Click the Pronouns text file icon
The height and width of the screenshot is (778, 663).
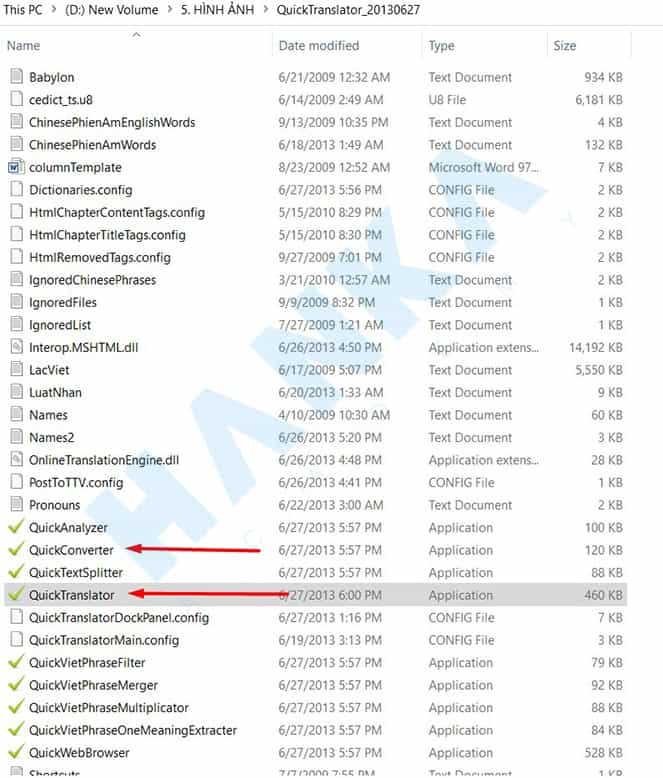[x=16, y=505]
